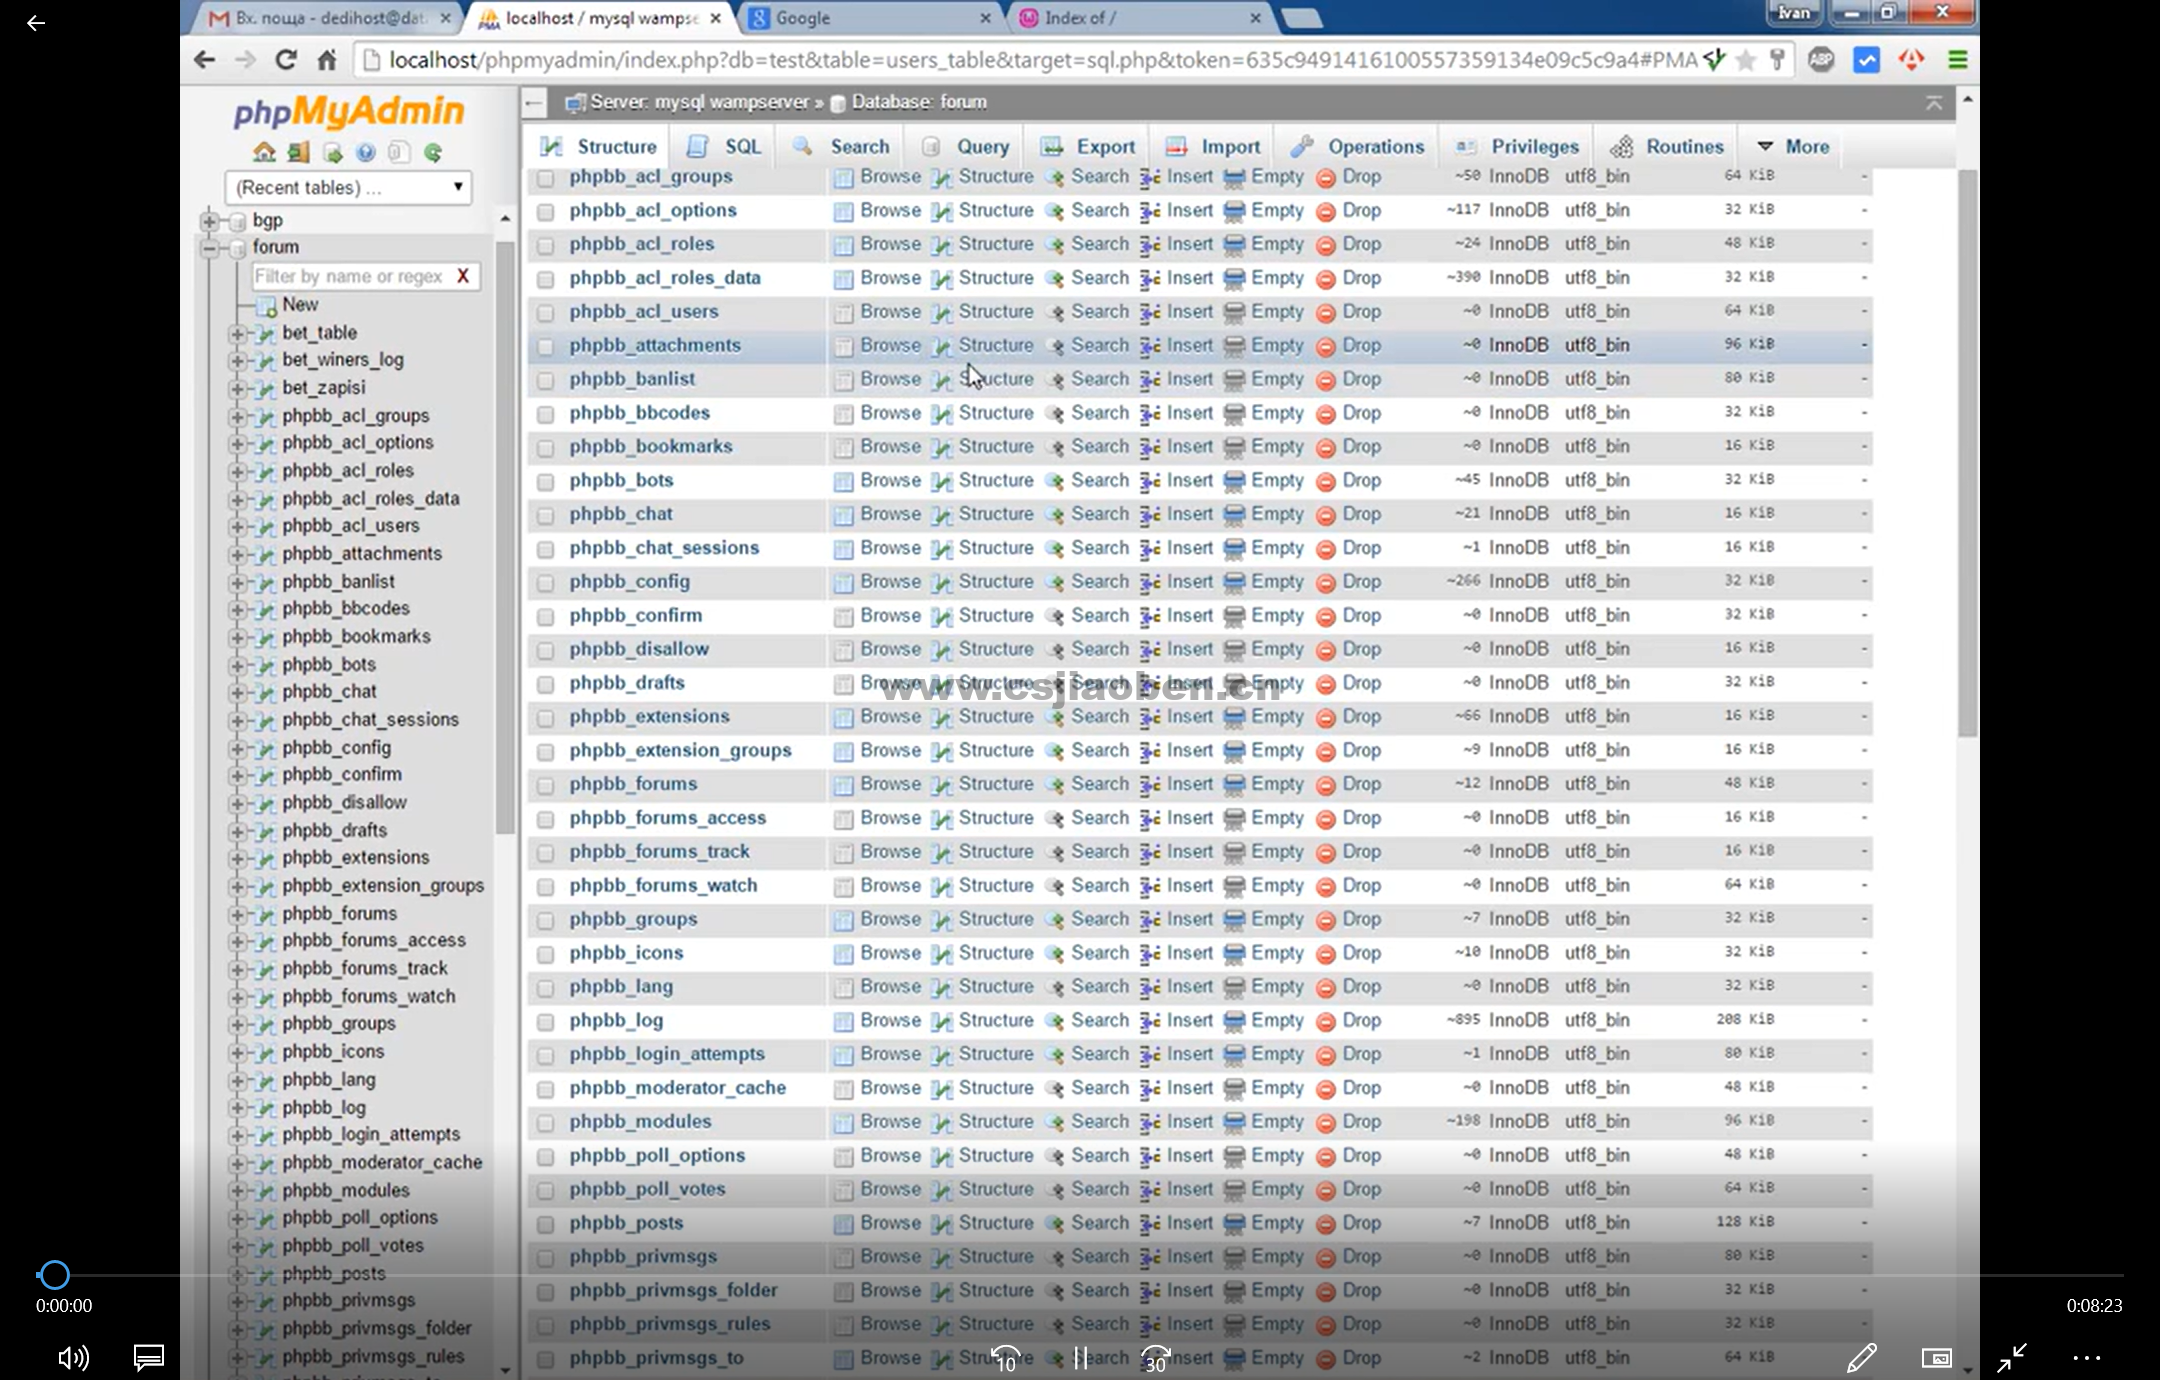Open the More tab dropdown

[1793, 146]
